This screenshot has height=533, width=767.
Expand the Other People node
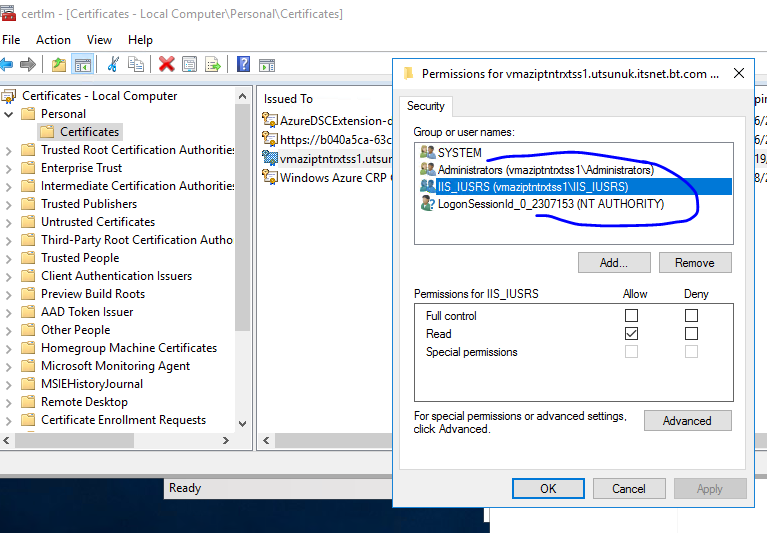tap(8, 331)
